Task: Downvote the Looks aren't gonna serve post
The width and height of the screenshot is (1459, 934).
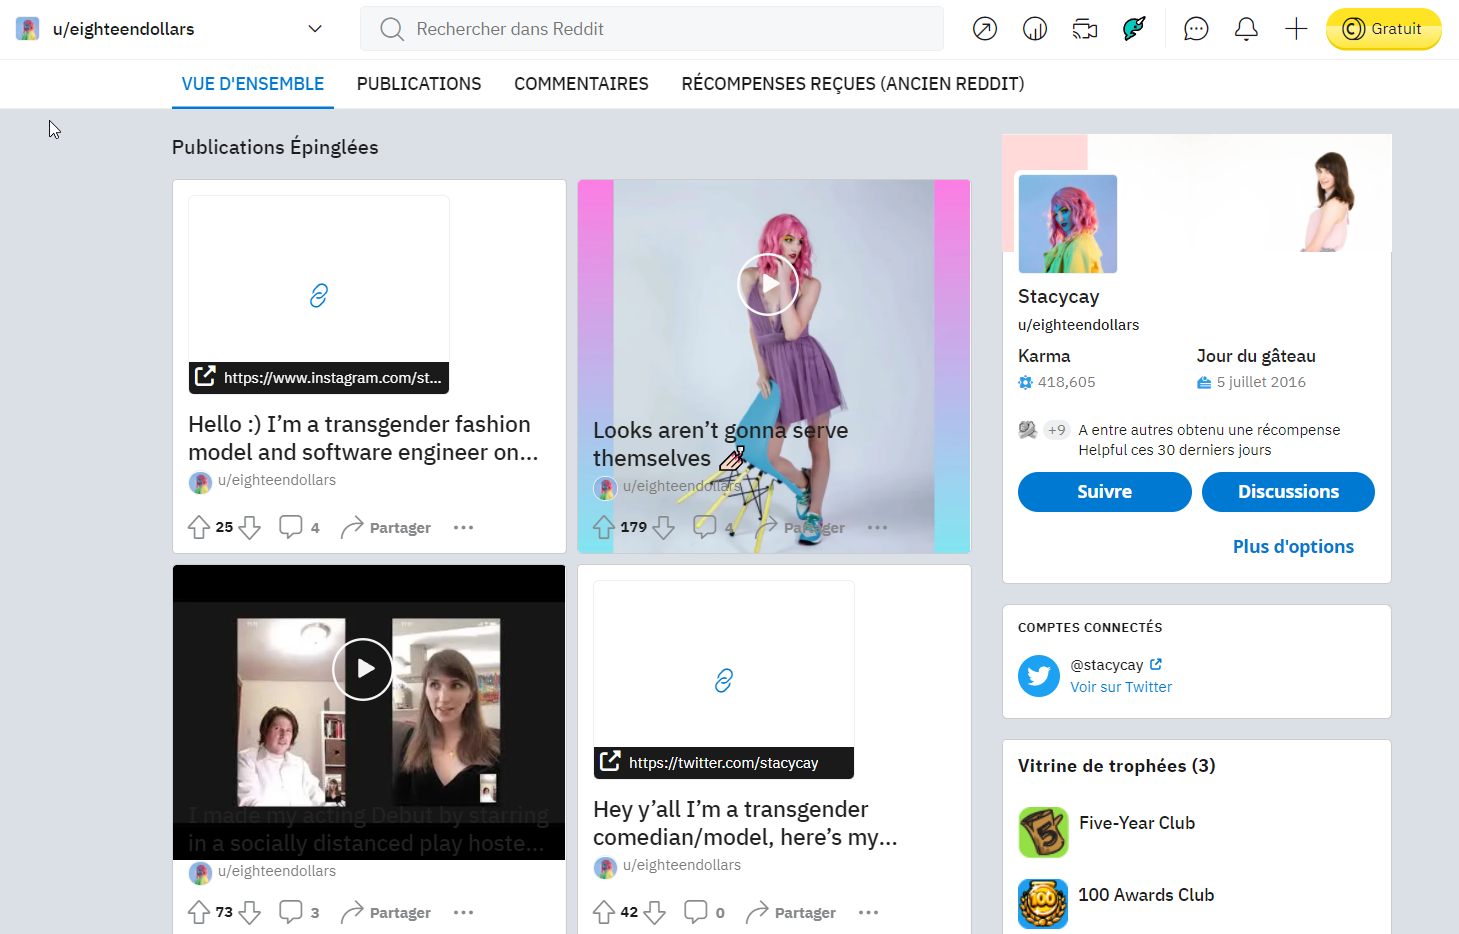Action: coord(663,527)
